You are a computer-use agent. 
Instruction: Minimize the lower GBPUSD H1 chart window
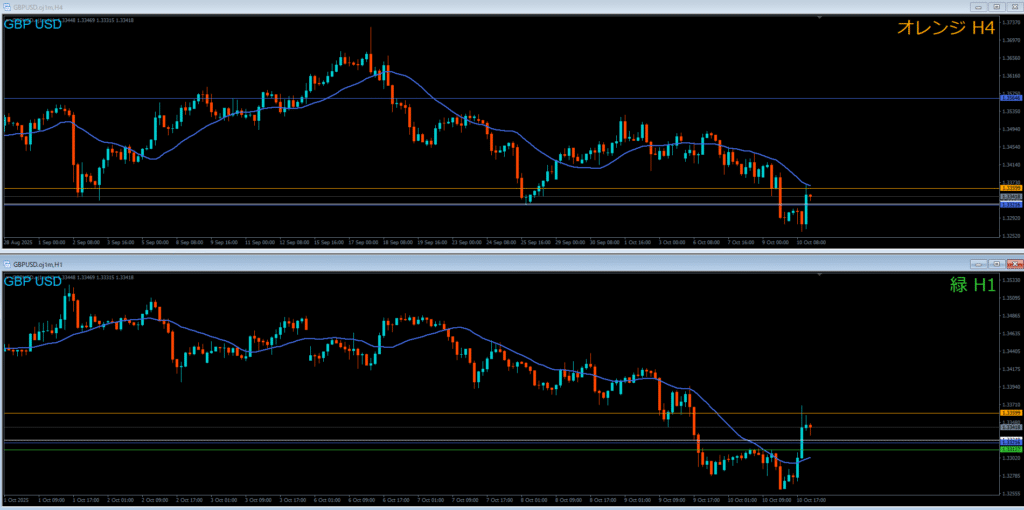click(980, 263)
